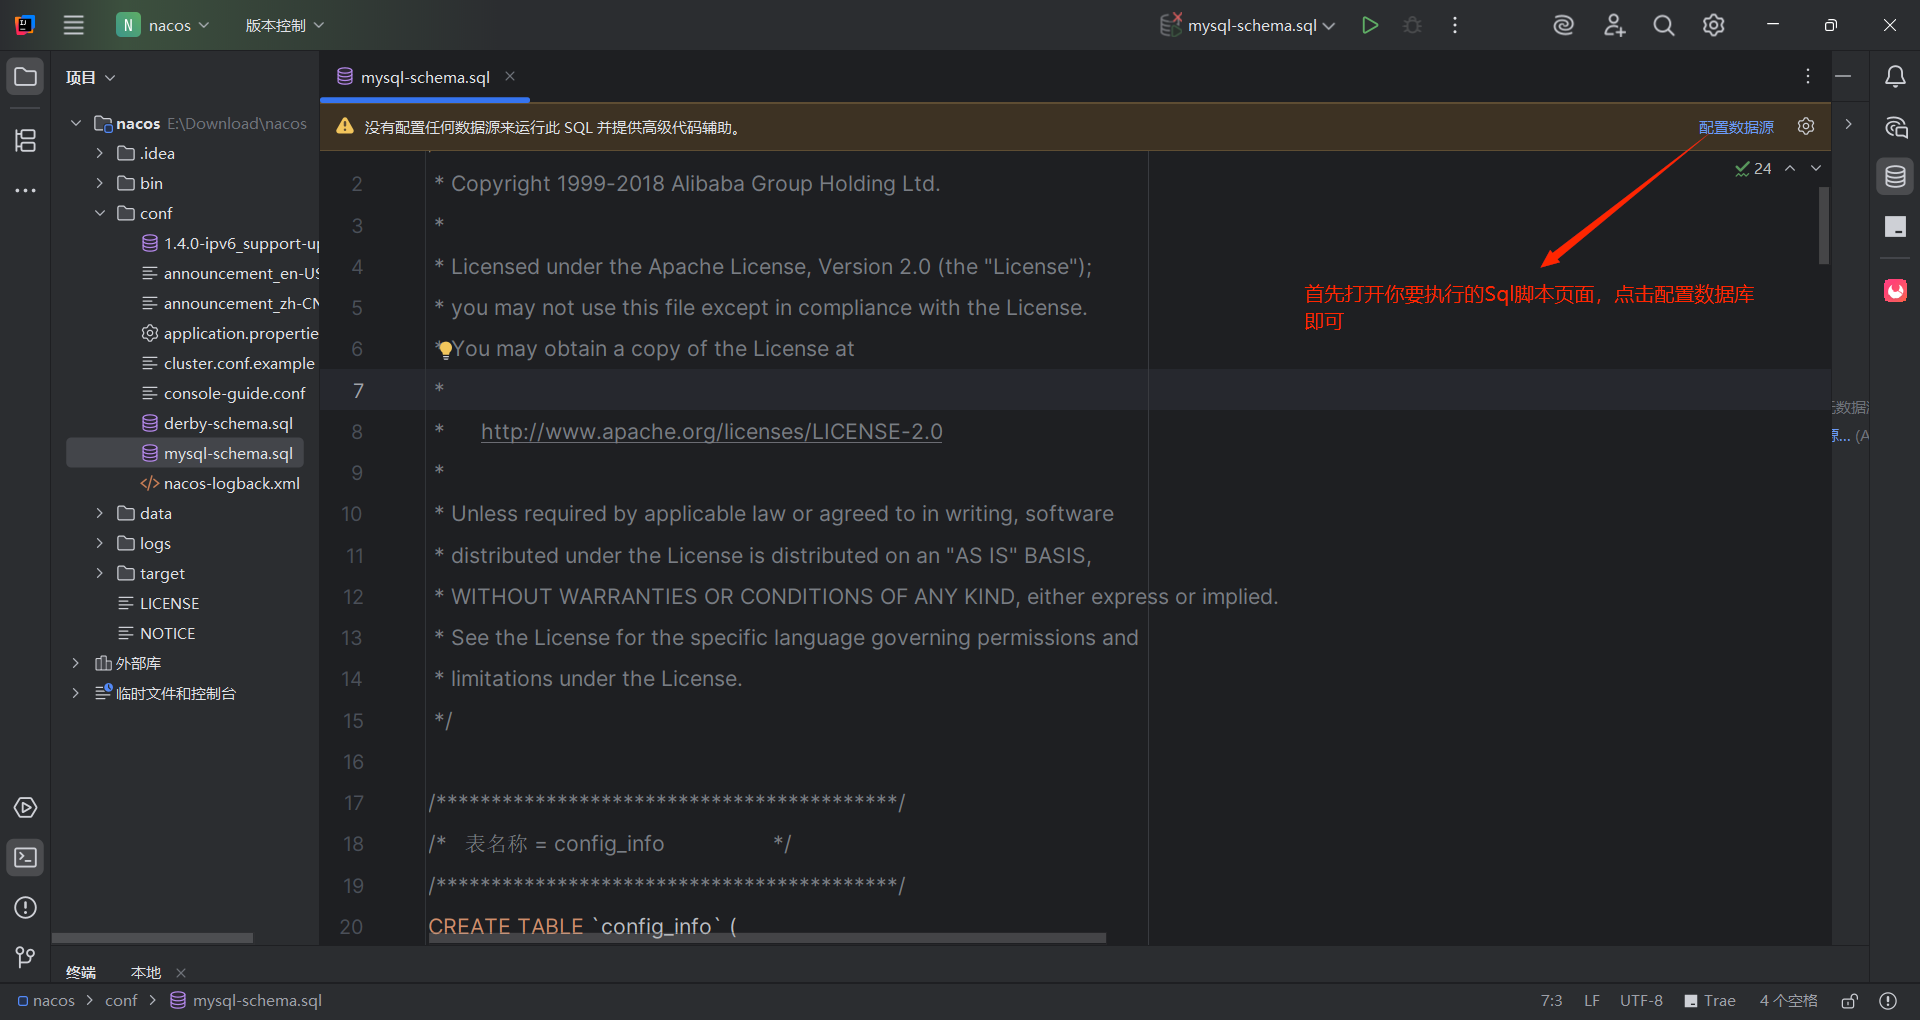This screenshot has width=1920, height=1020.
Task: Open run configuration mysql-schema.sql dropdown
Action: click(1247, 25)
